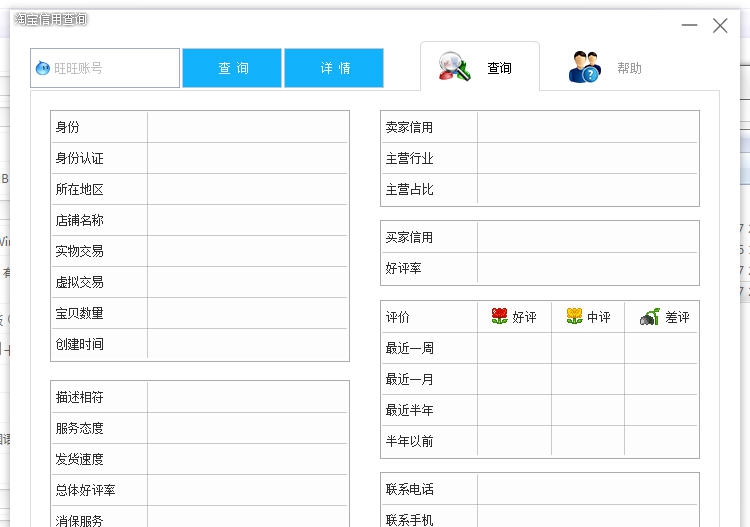Focus the 旺旺账号 input field
This screenshot has height=527, width=750.
click(105, 68)
